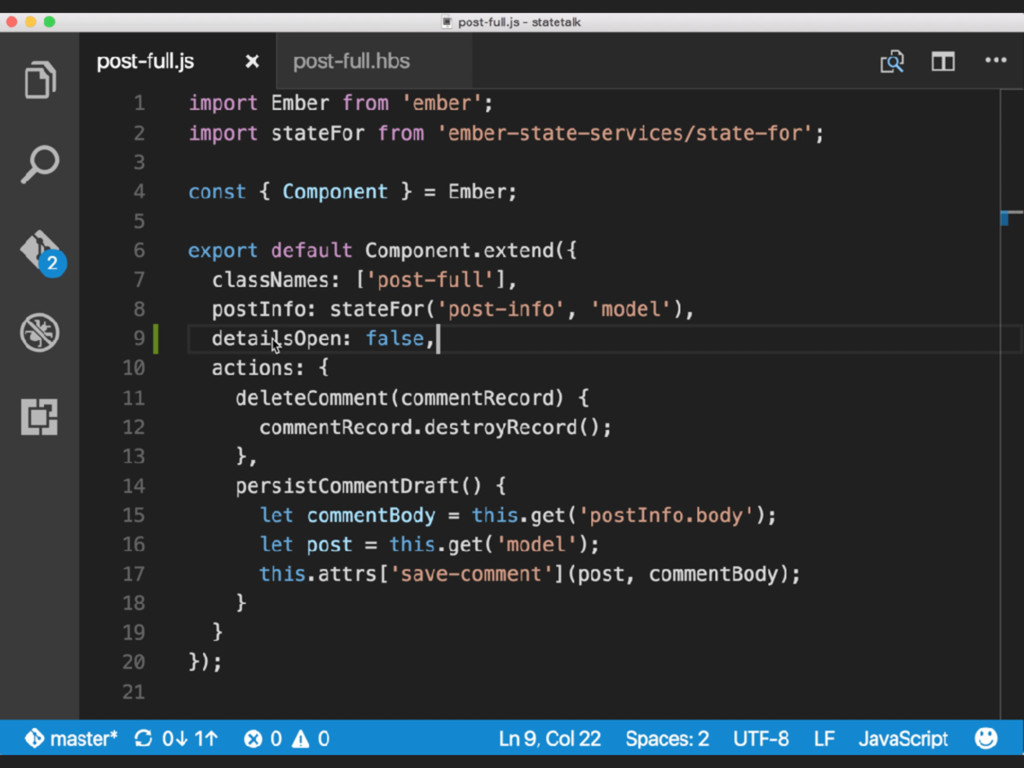Click 'save-comment' string on line 17
Viewport: 1024px width, 768px height.
[x=471, y=574]
